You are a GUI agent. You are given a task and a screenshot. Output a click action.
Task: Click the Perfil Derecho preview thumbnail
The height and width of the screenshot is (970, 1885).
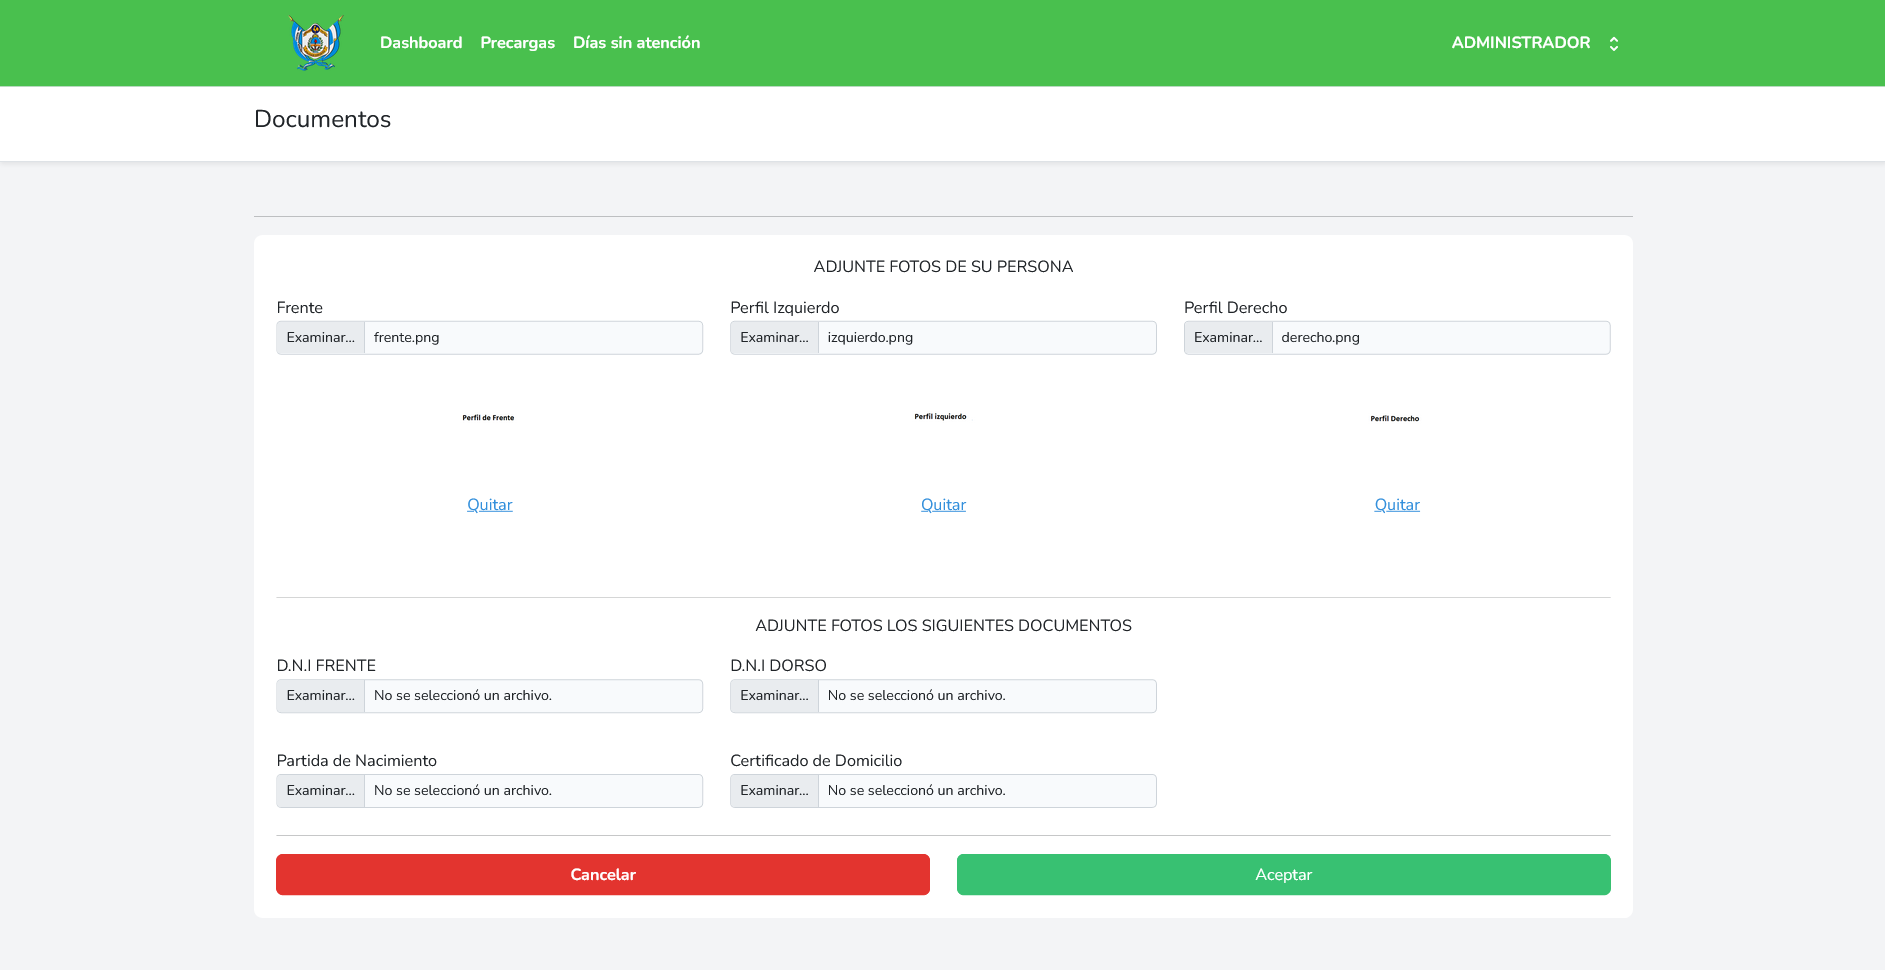pyautogui.click(x=1394, y=419)
